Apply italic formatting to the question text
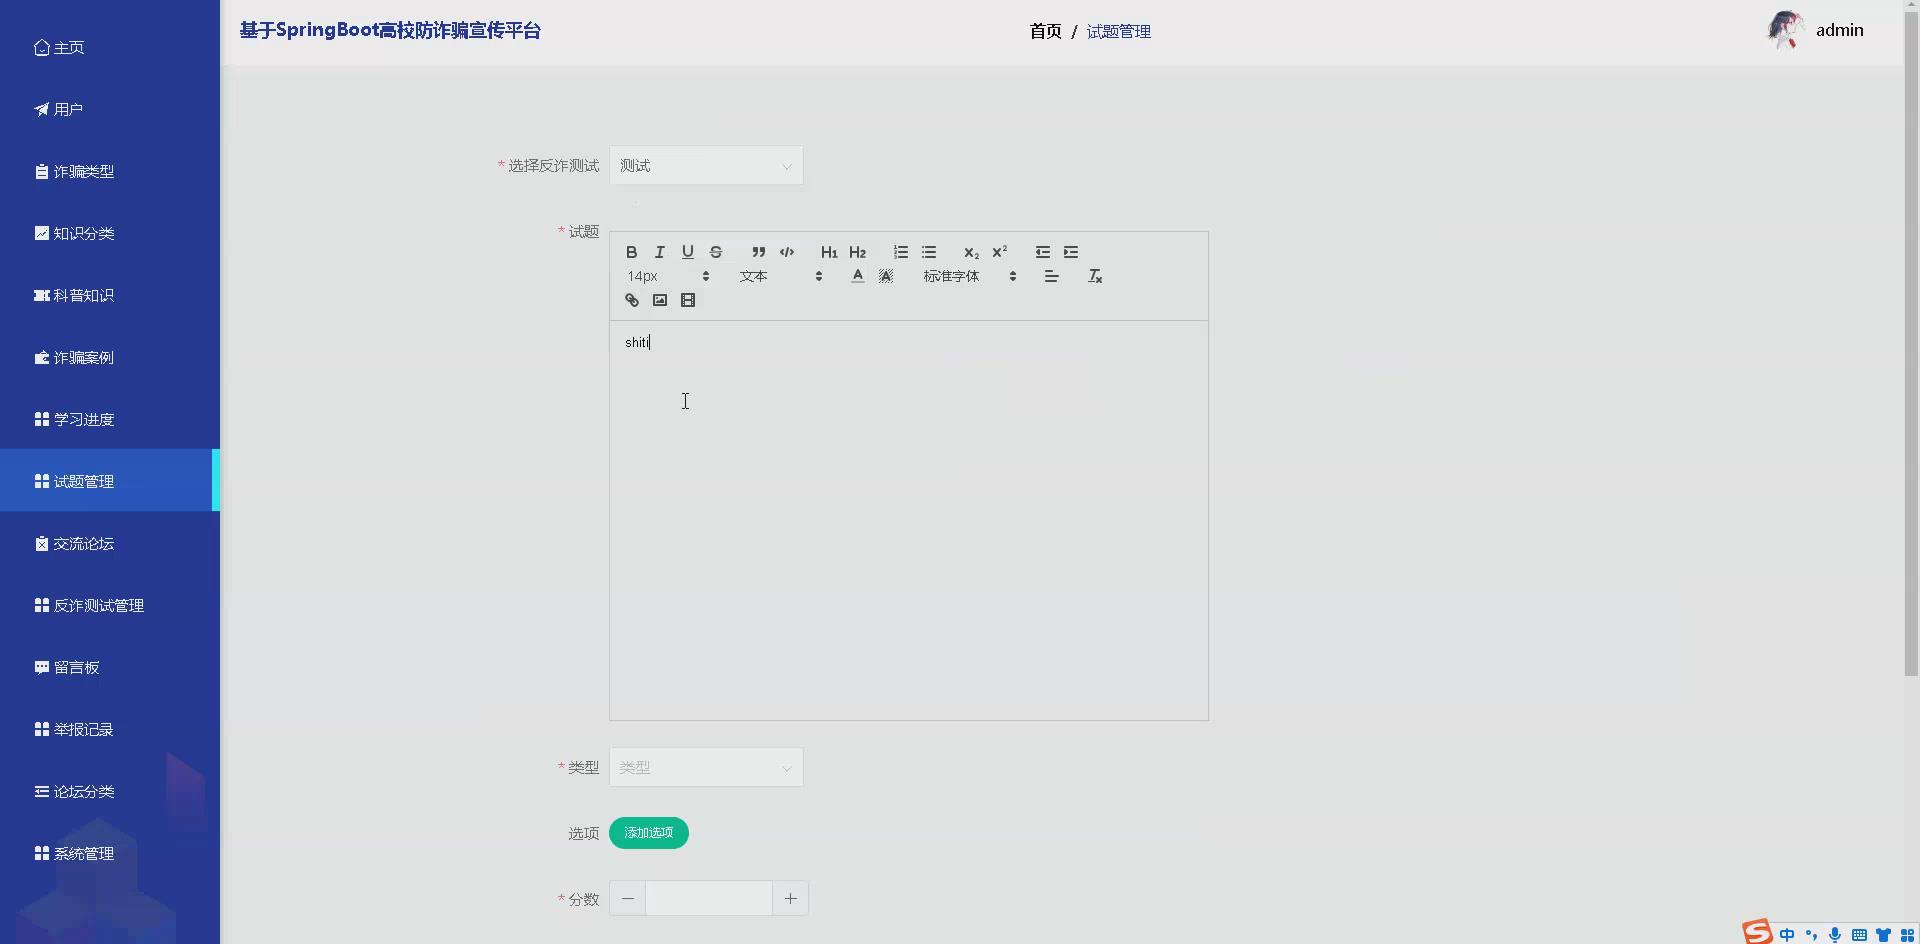This screenshot has height=944, width=1920. (659, 252)
